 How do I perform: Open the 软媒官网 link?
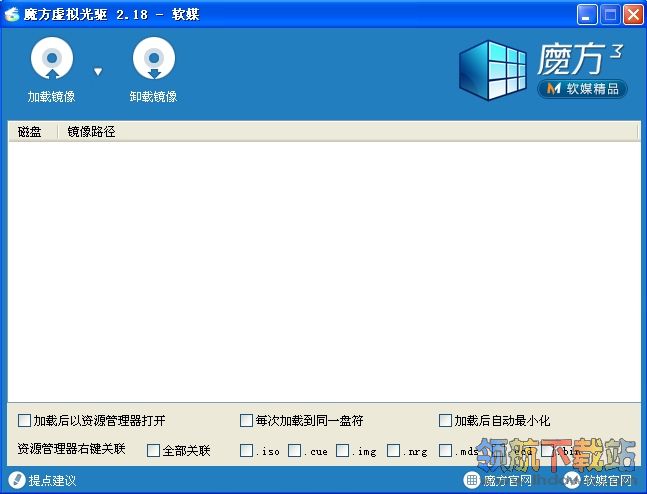pyautogui.click(x=607, y=480)
